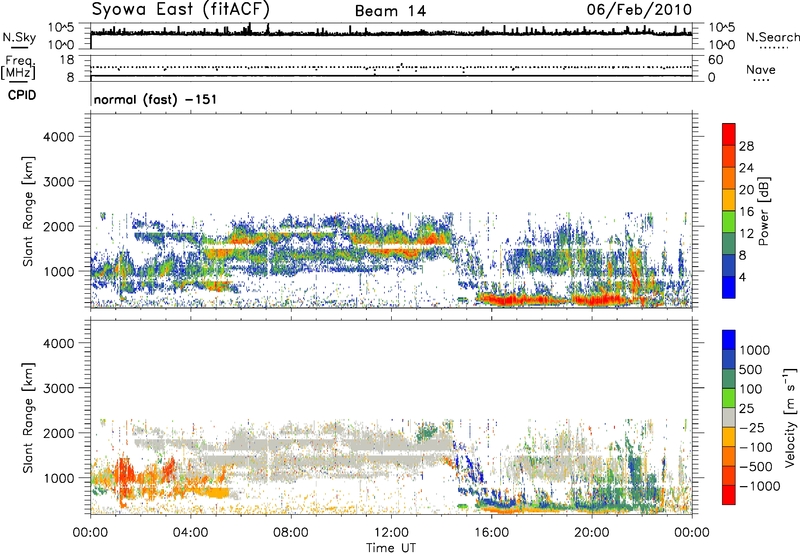Click the date '06/Feb/2010'
This screenshot has width=800, height=554.
coord(639,9)
